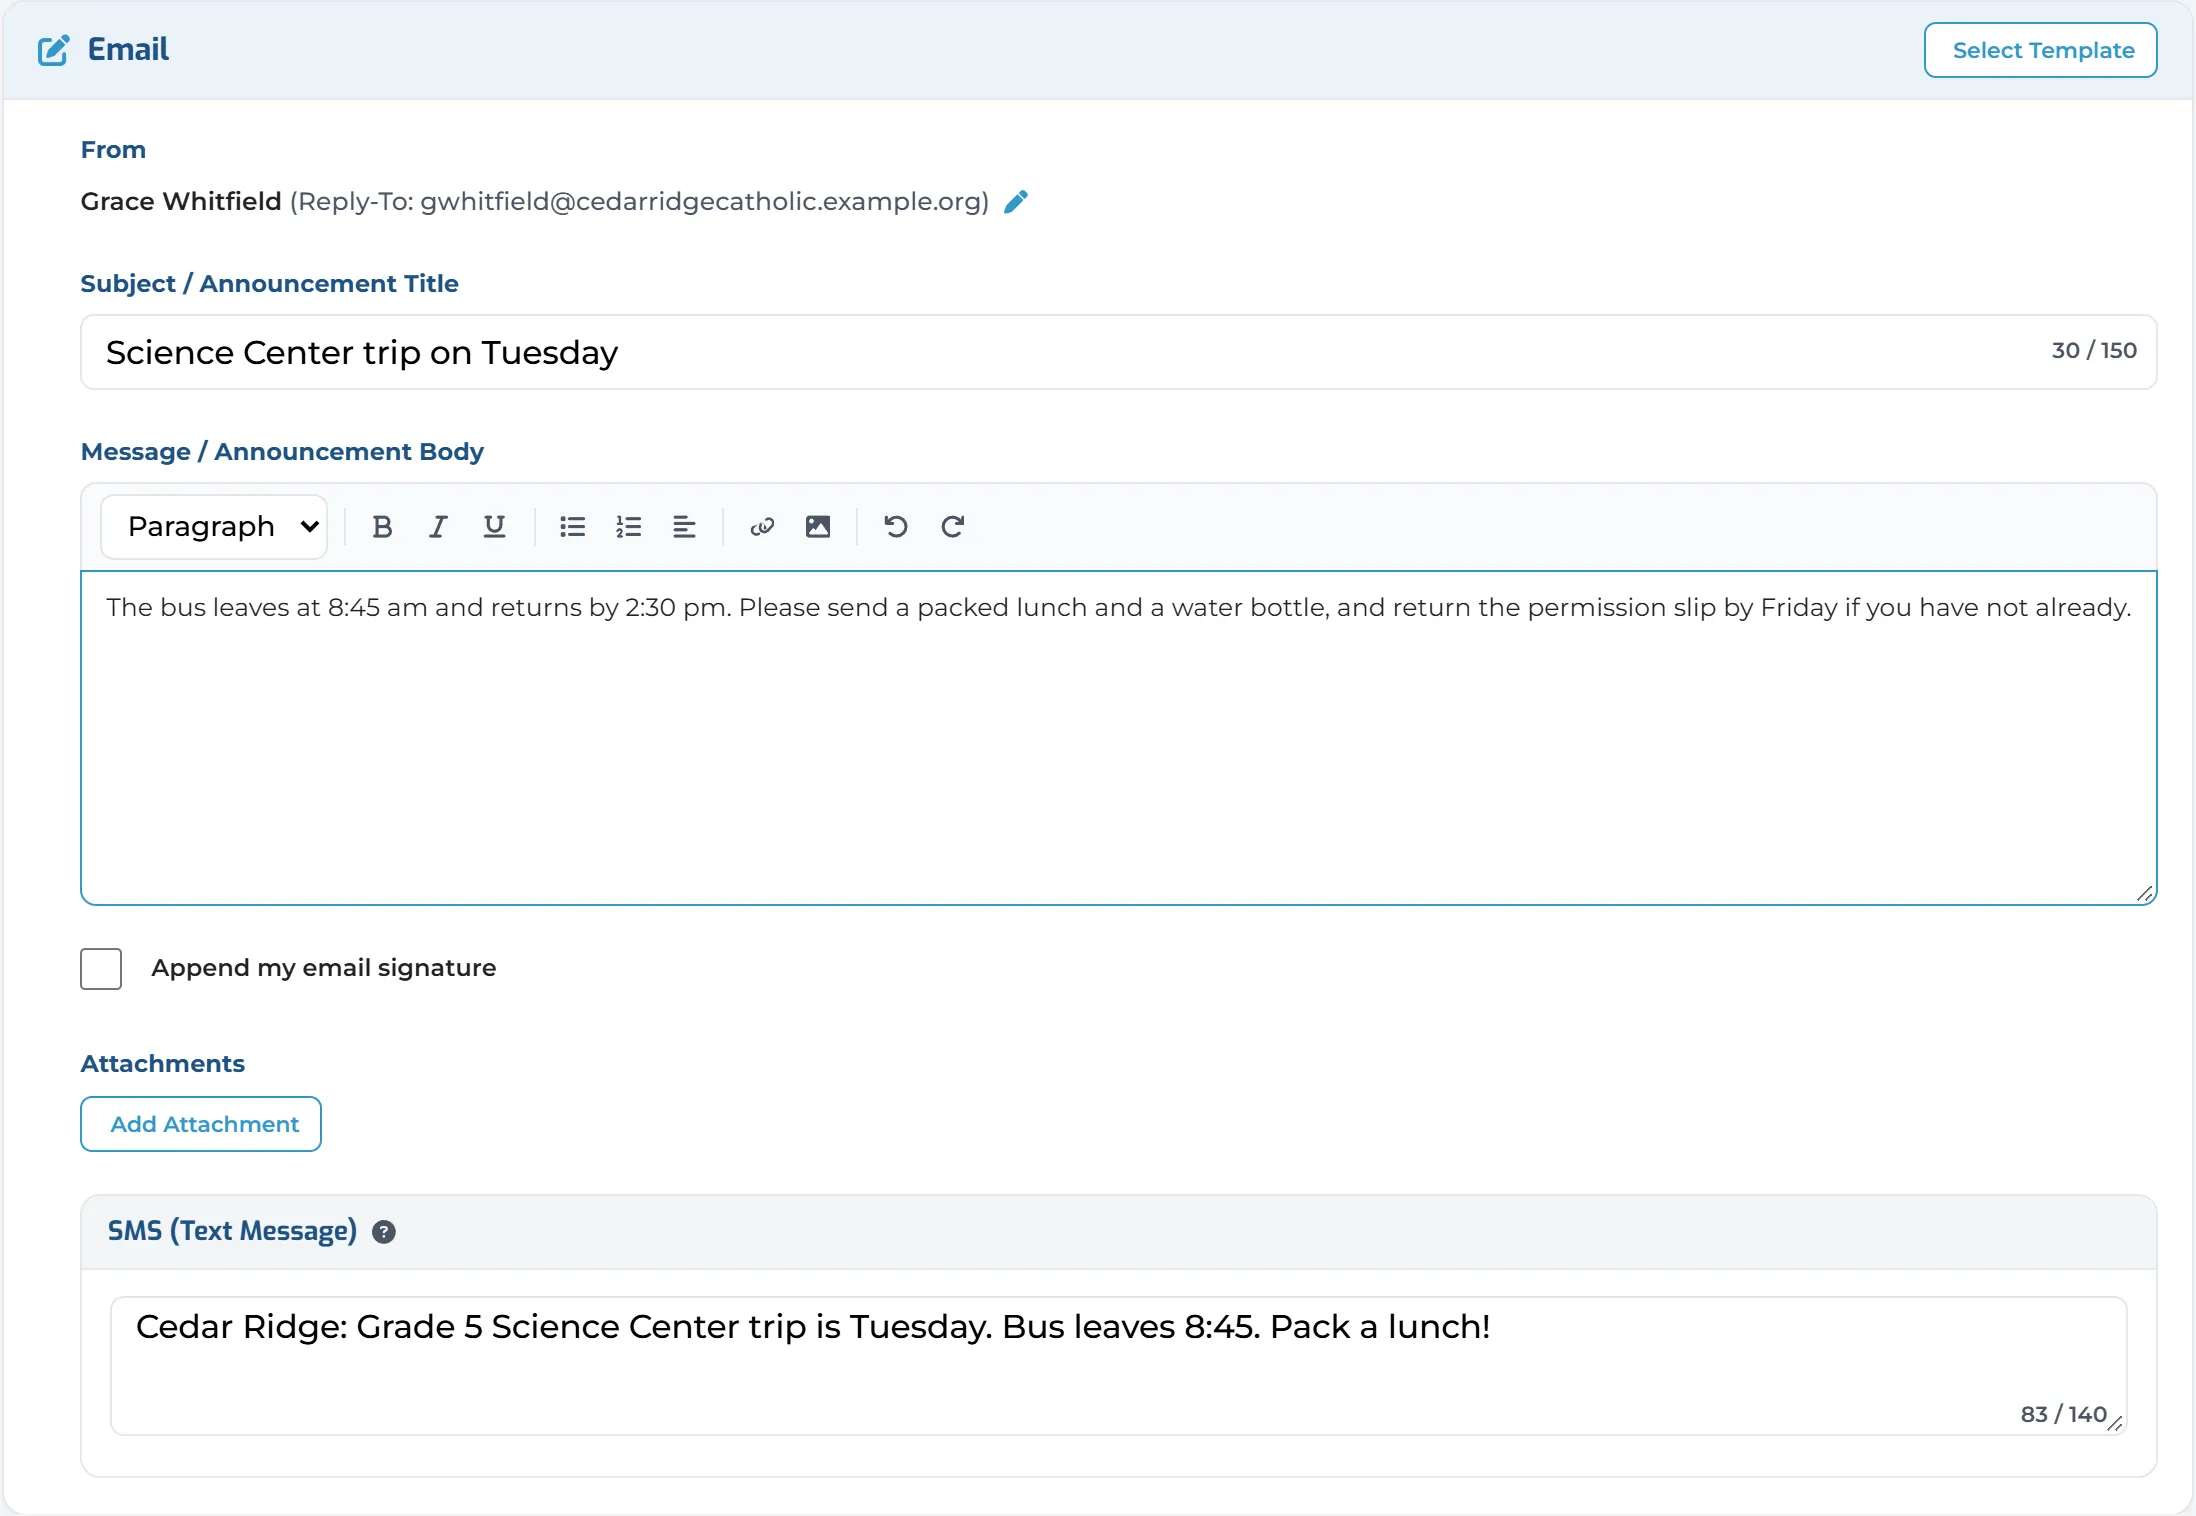Click the Add Attachment button

(x=201, y=1124)
